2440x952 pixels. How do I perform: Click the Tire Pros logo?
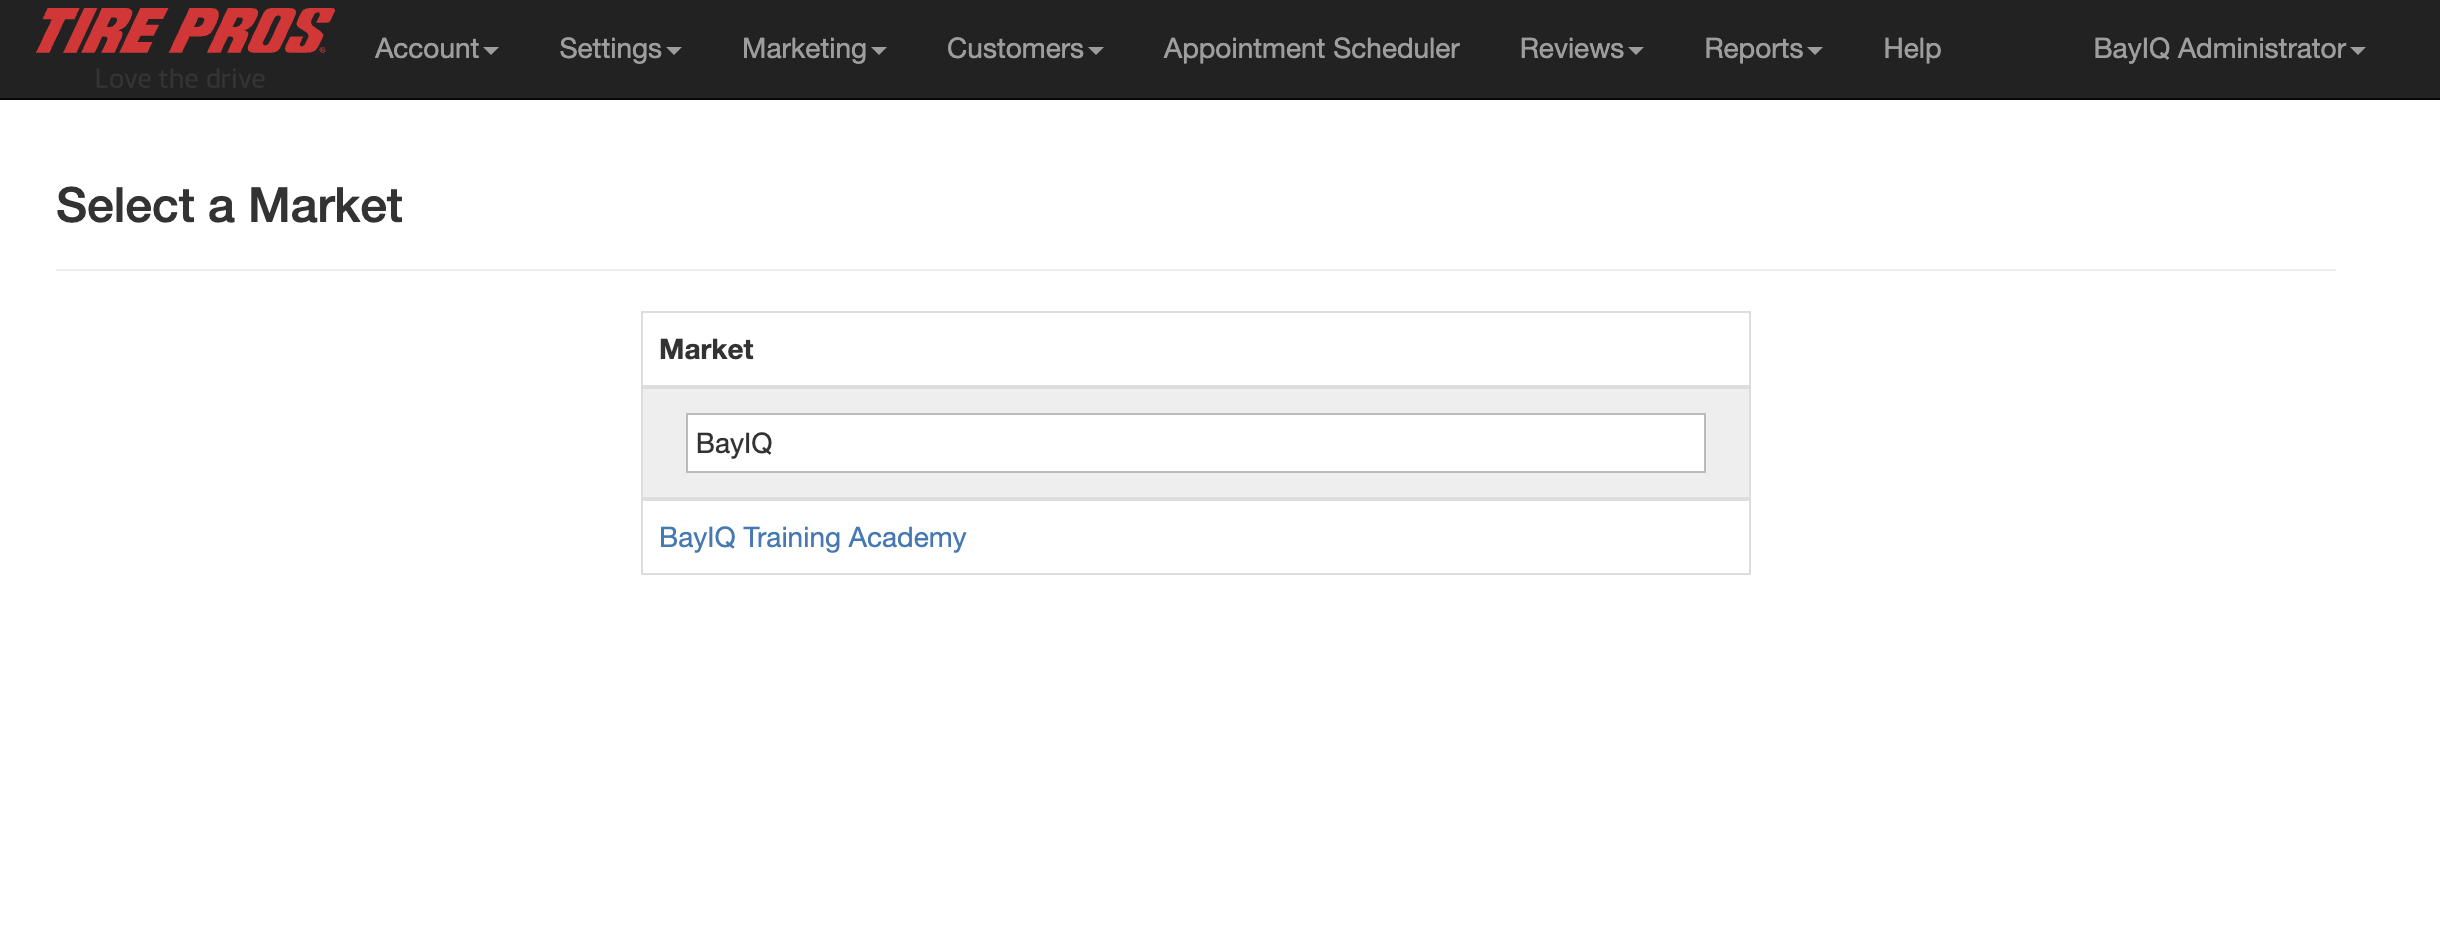(x=184, y=48)
